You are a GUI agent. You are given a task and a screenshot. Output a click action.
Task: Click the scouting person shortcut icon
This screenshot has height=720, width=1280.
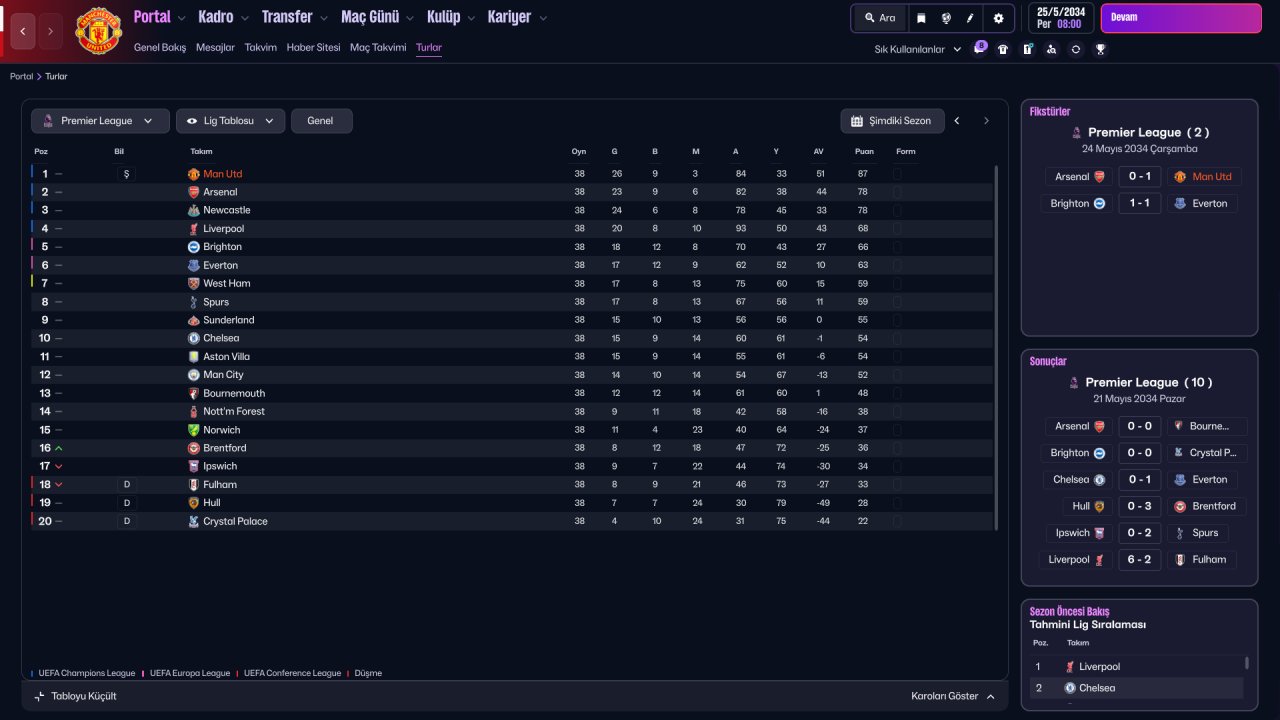click(1051, 49)
